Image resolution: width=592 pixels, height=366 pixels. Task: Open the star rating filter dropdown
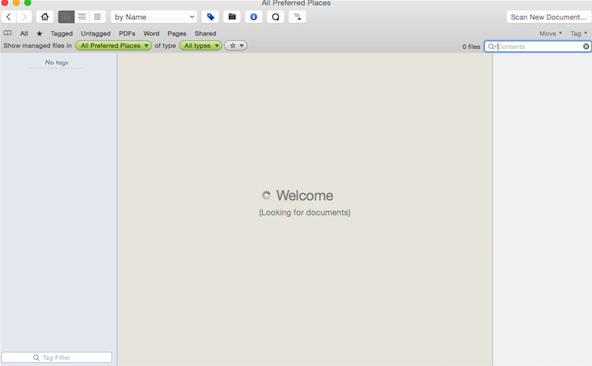click(x=236, y=46)
